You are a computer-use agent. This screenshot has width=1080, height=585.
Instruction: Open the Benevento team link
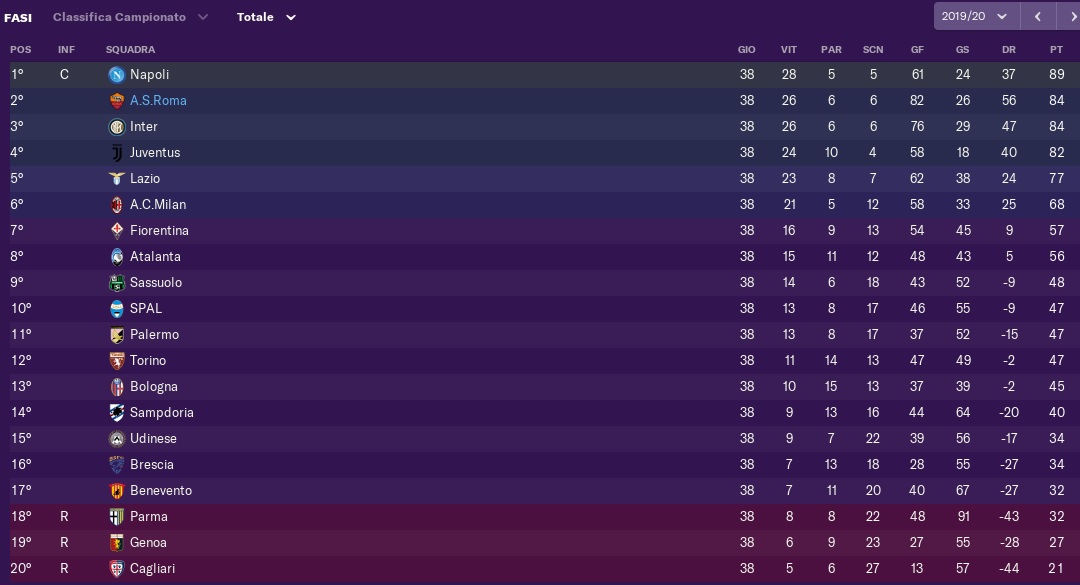(x=160, y=491)
